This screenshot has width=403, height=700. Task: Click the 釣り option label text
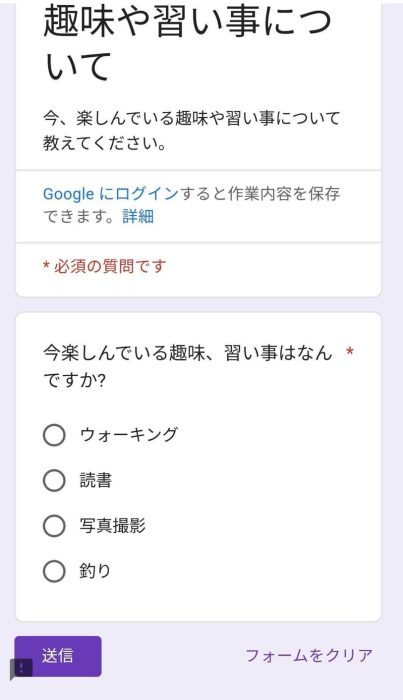click(95, 571)
